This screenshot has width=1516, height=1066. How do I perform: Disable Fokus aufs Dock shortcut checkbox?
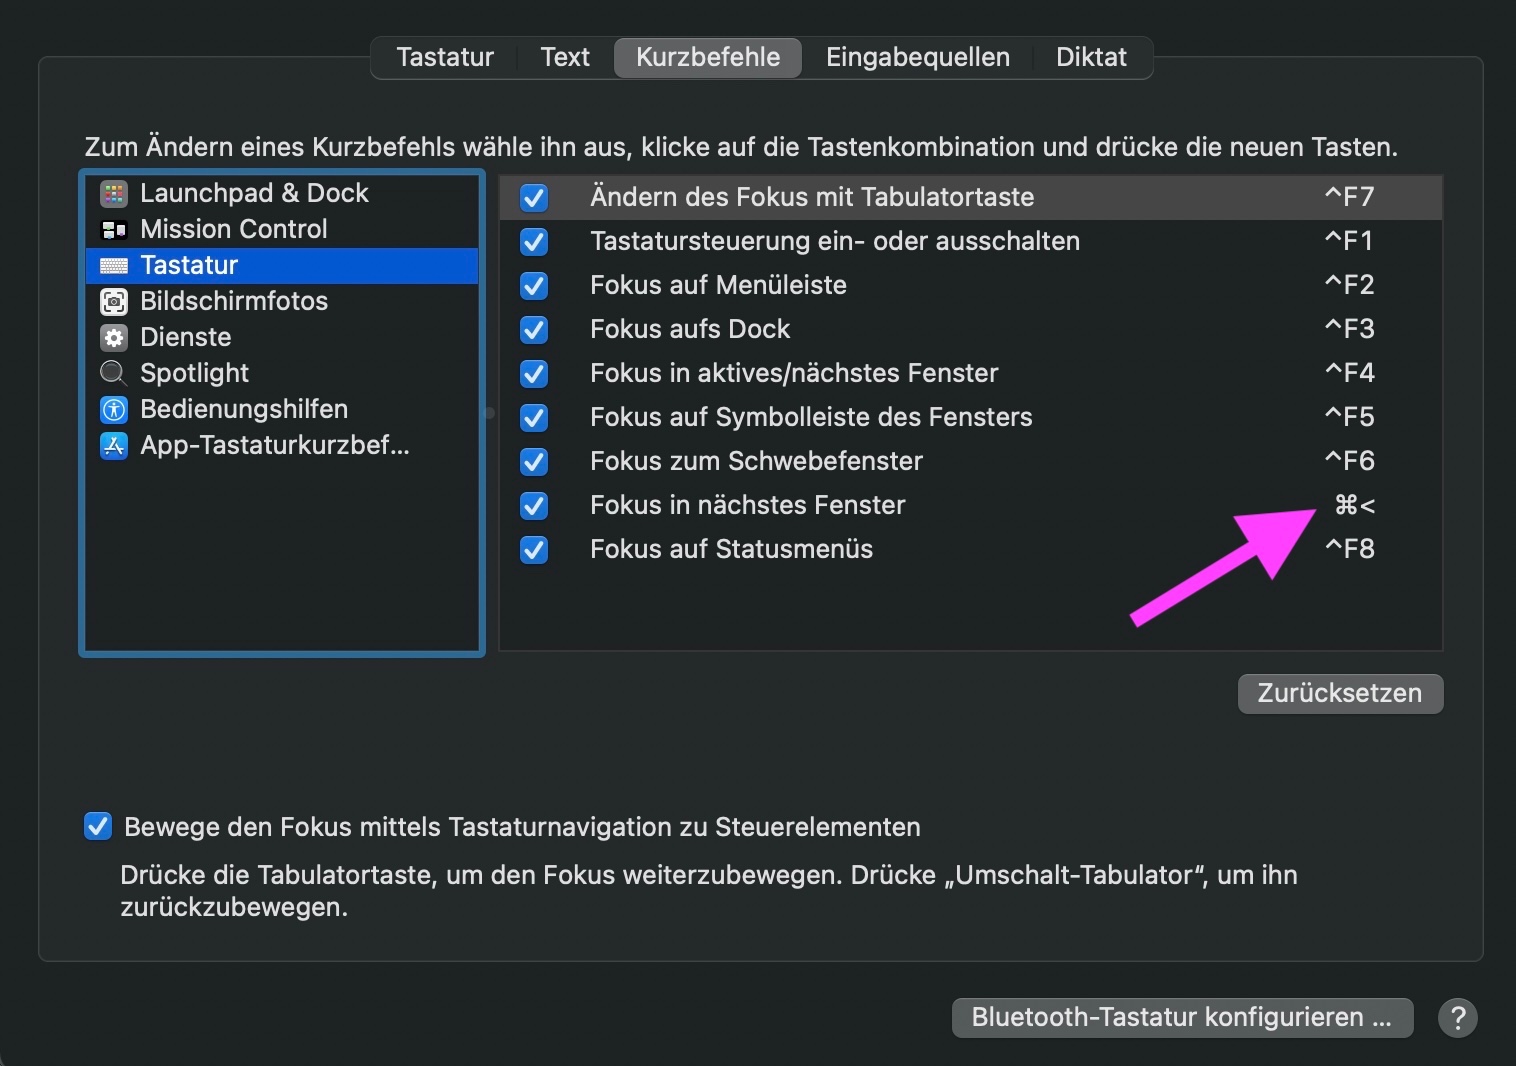pyautogui.click(x=534, y=329)
